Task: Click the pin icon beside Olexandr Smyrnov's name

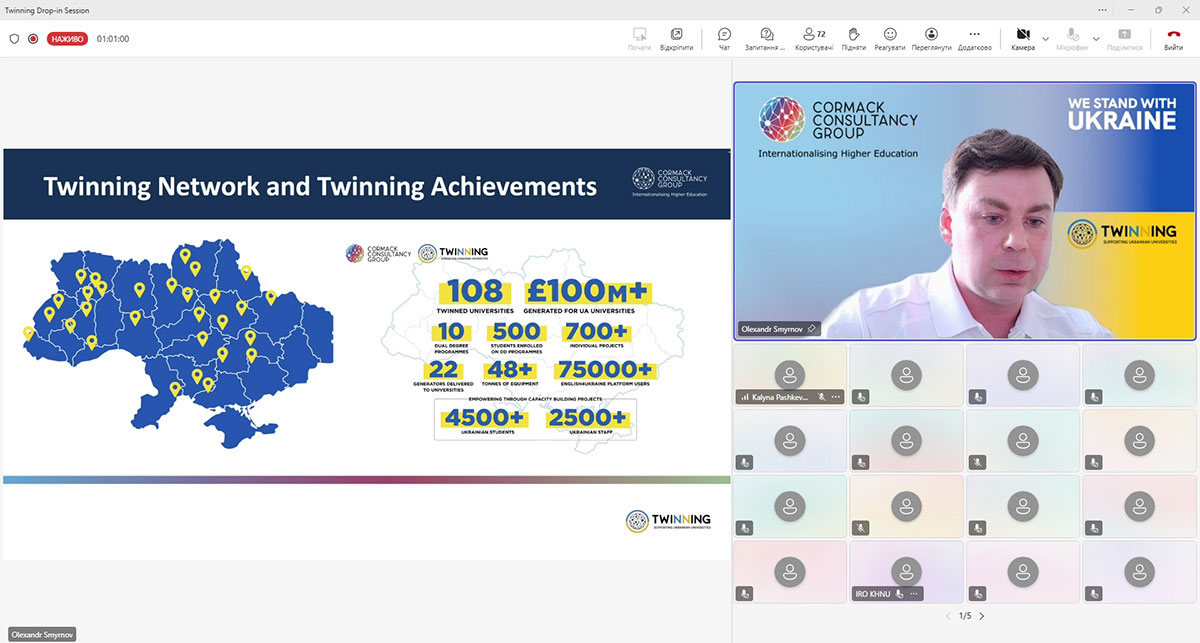Action: pyautogui.click(x=812, y=328)
